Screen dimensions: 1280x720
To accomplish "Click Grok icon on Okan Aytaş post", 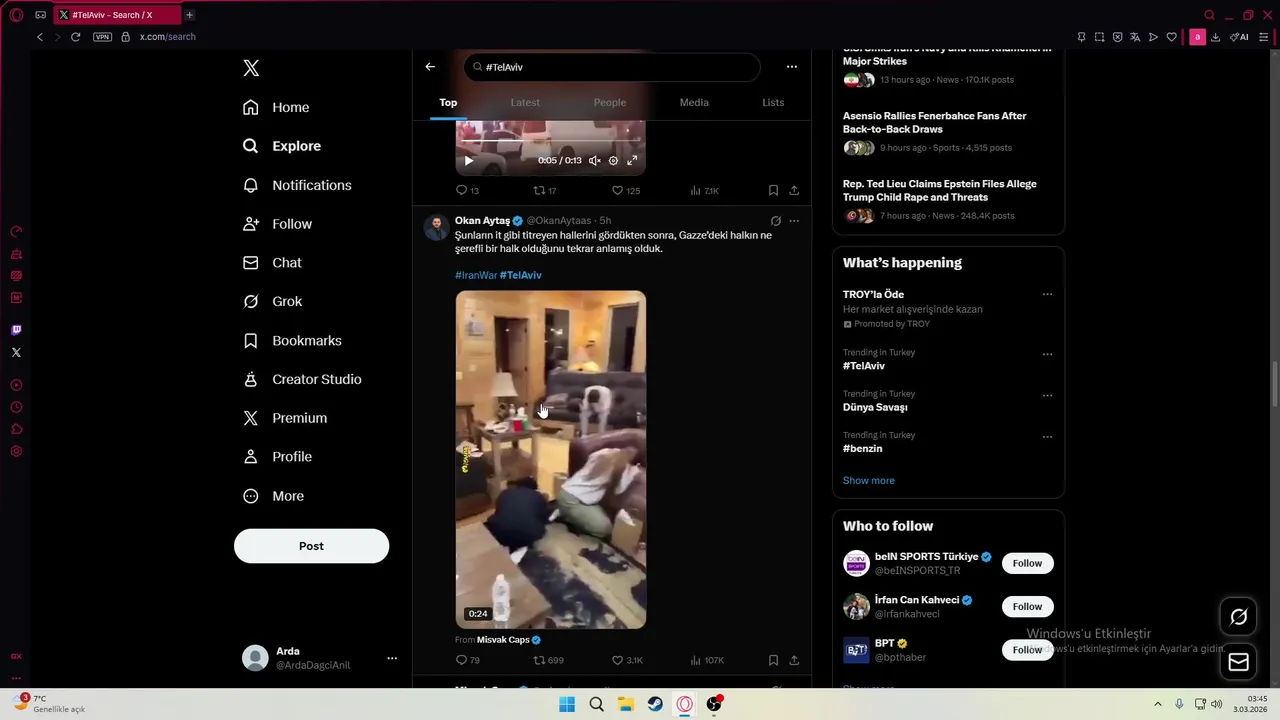I will [x=775, y=221].
